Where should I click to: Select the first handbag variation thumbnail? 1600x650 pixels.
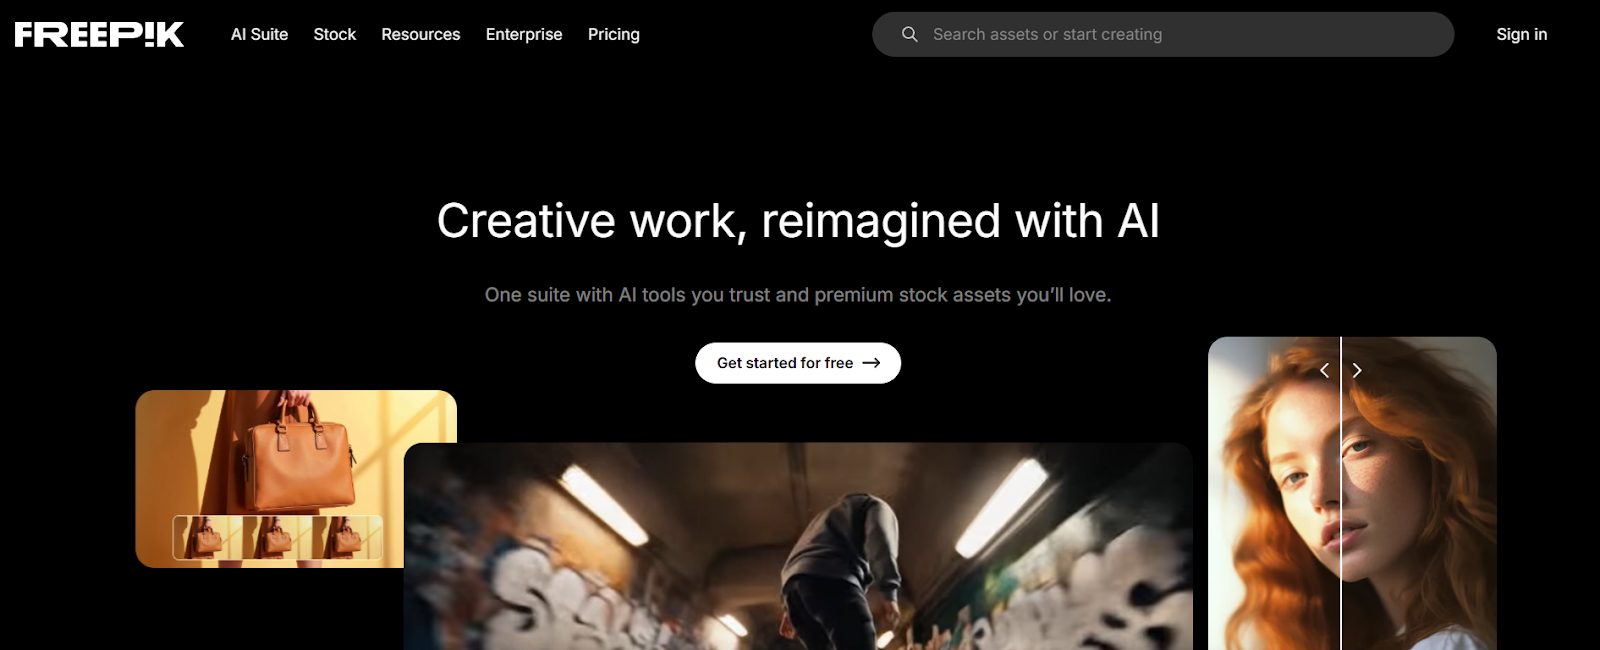pos(207,537)
